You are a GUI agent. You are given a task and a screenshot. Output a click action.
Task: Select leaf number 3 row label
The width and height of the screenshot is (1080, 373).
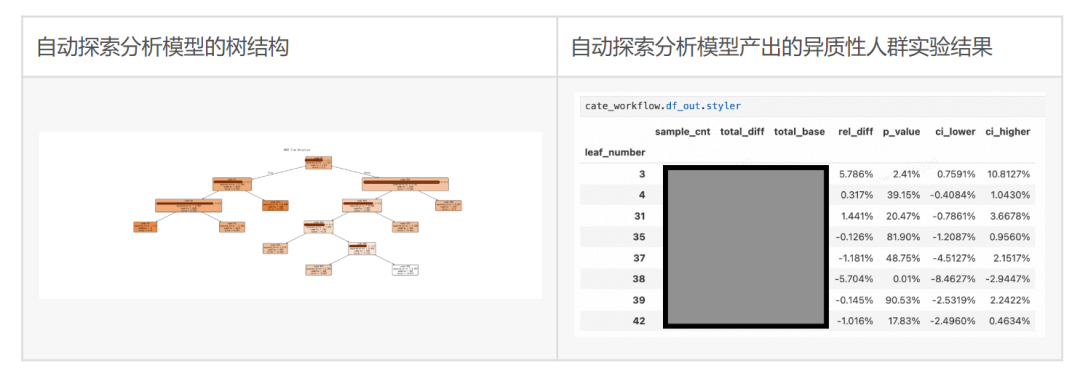pos(642,174)
